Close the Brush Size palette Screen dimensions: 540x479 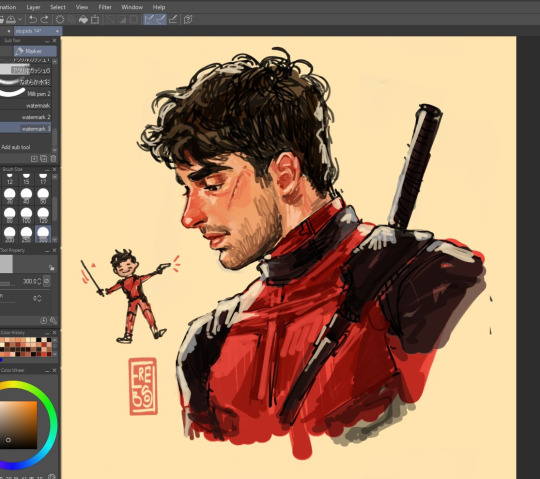click(54, 169)
